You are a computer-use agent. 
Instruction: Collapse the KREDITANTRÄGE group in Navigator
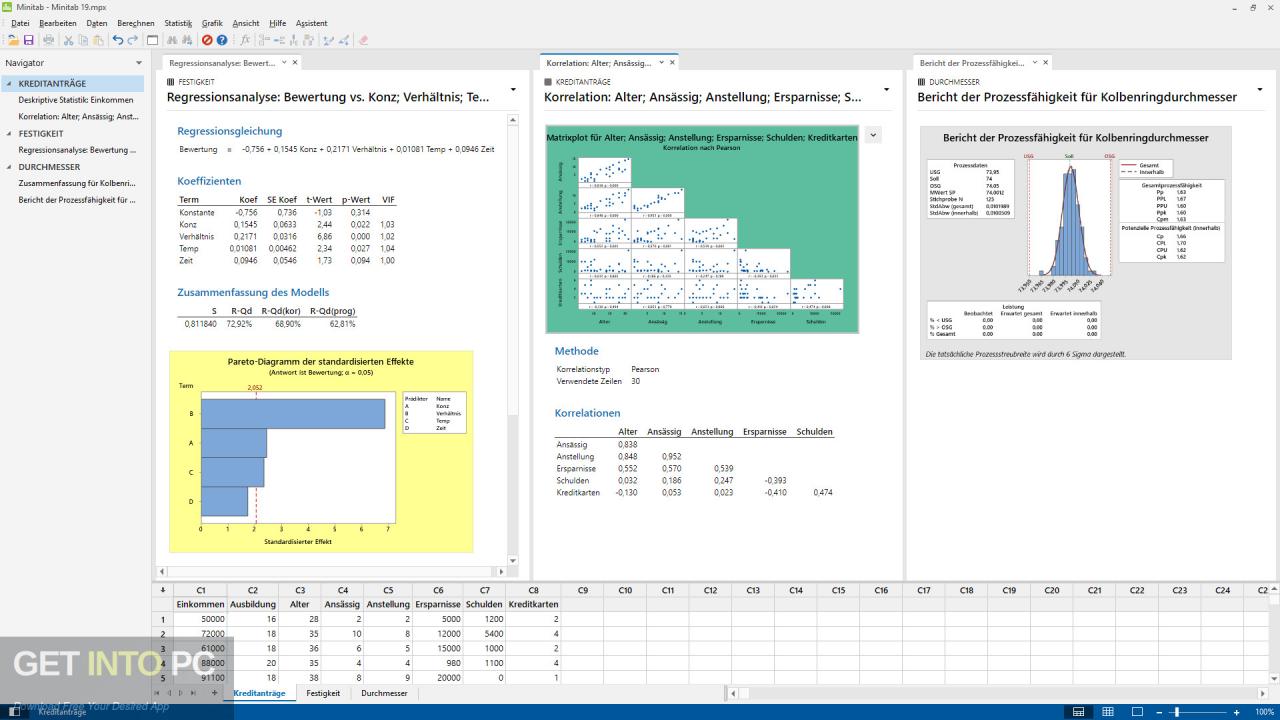pyautogui.click(x=9, y=84)
